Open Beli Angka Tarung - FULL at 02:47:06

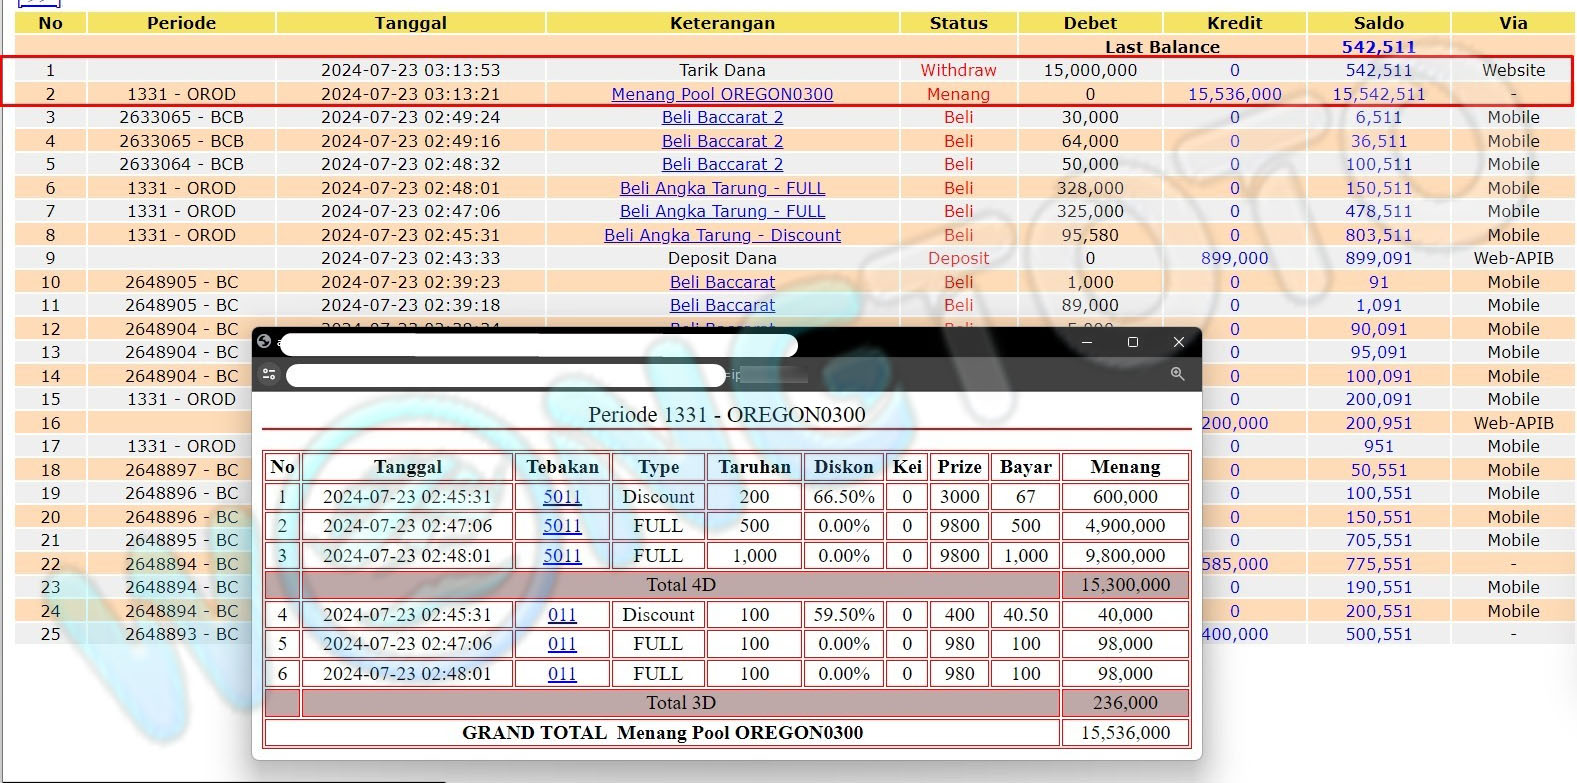722,211
